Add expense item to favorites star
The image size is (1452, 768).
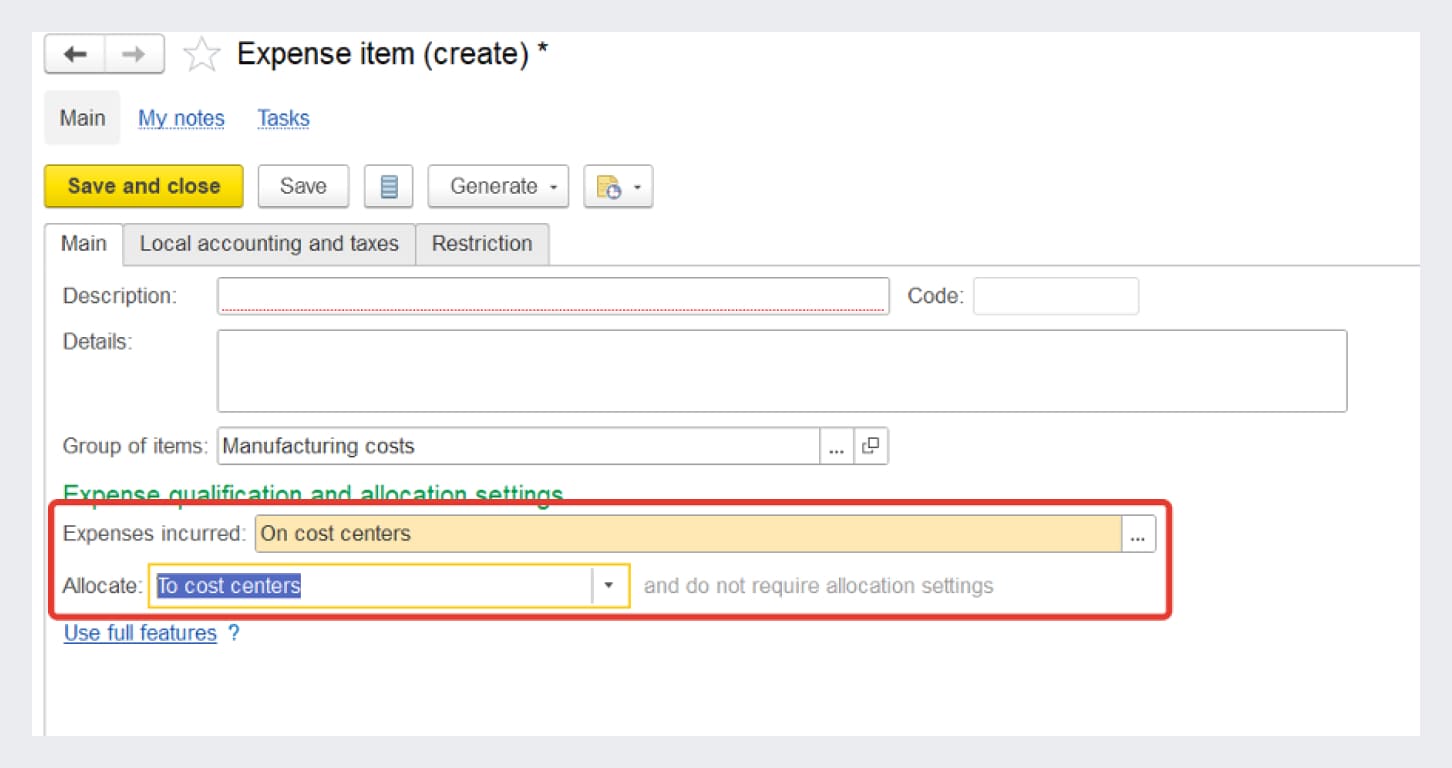click(201, 55)
